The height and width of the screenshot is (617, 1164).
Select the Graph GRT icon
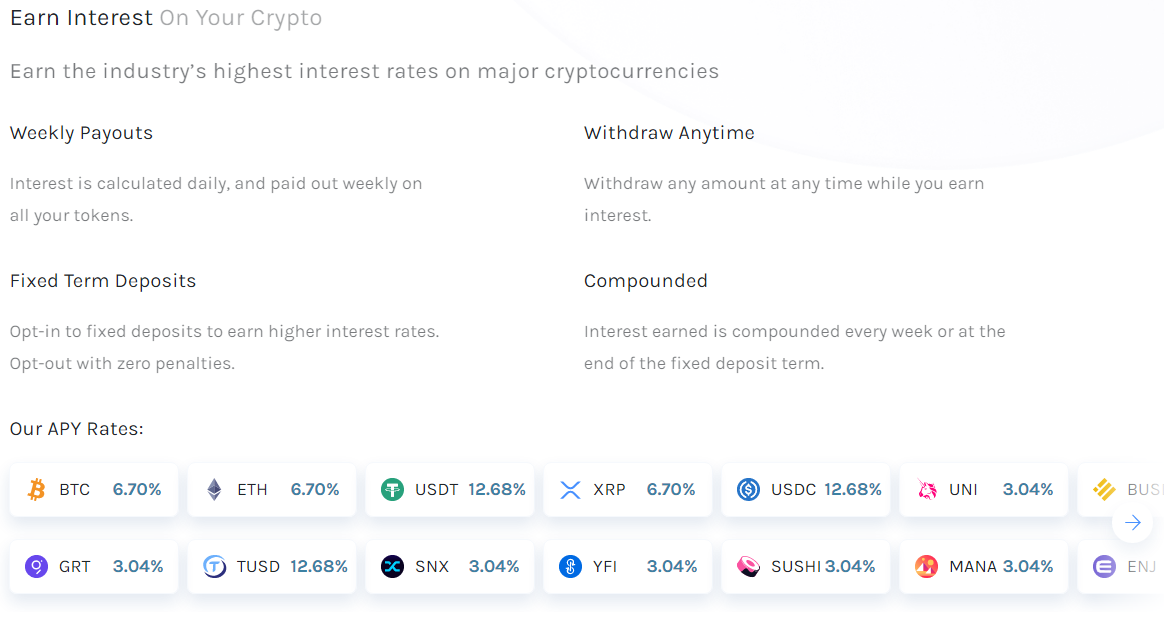(x=37, y=566)
